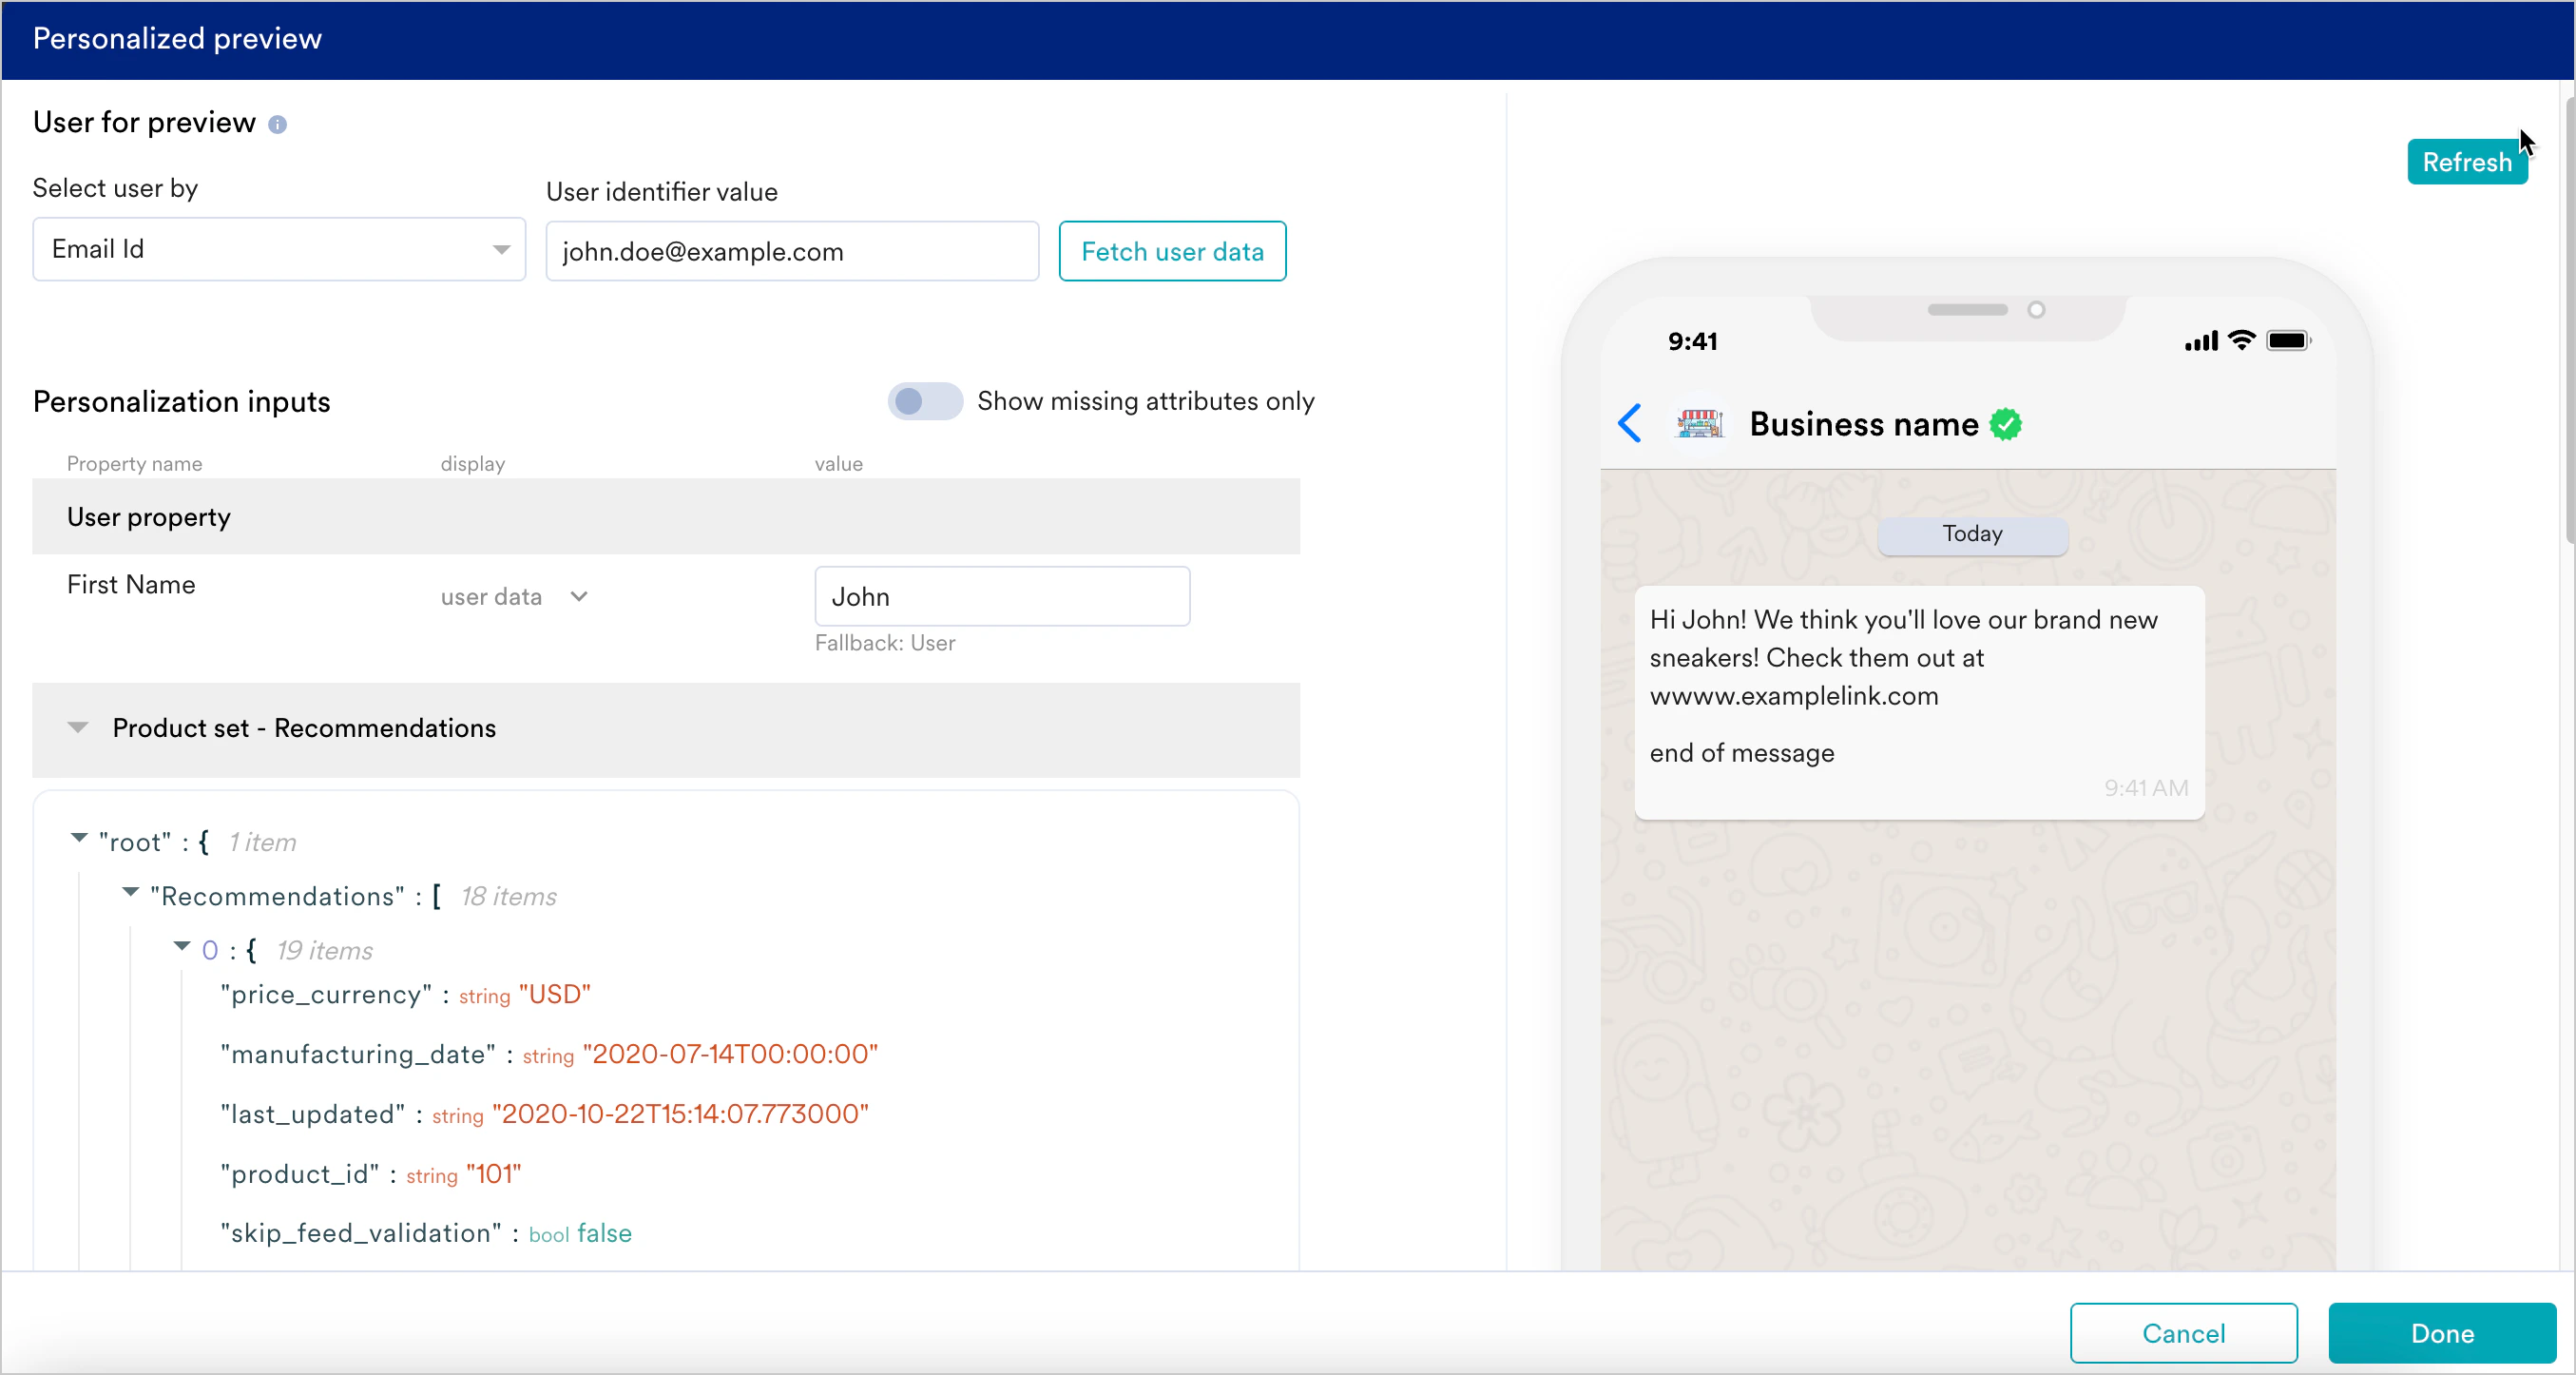Collapse Product set - Recommendations section
Screen dimensions: 2576x1375
pyautogui.click(x=78, y=727)
